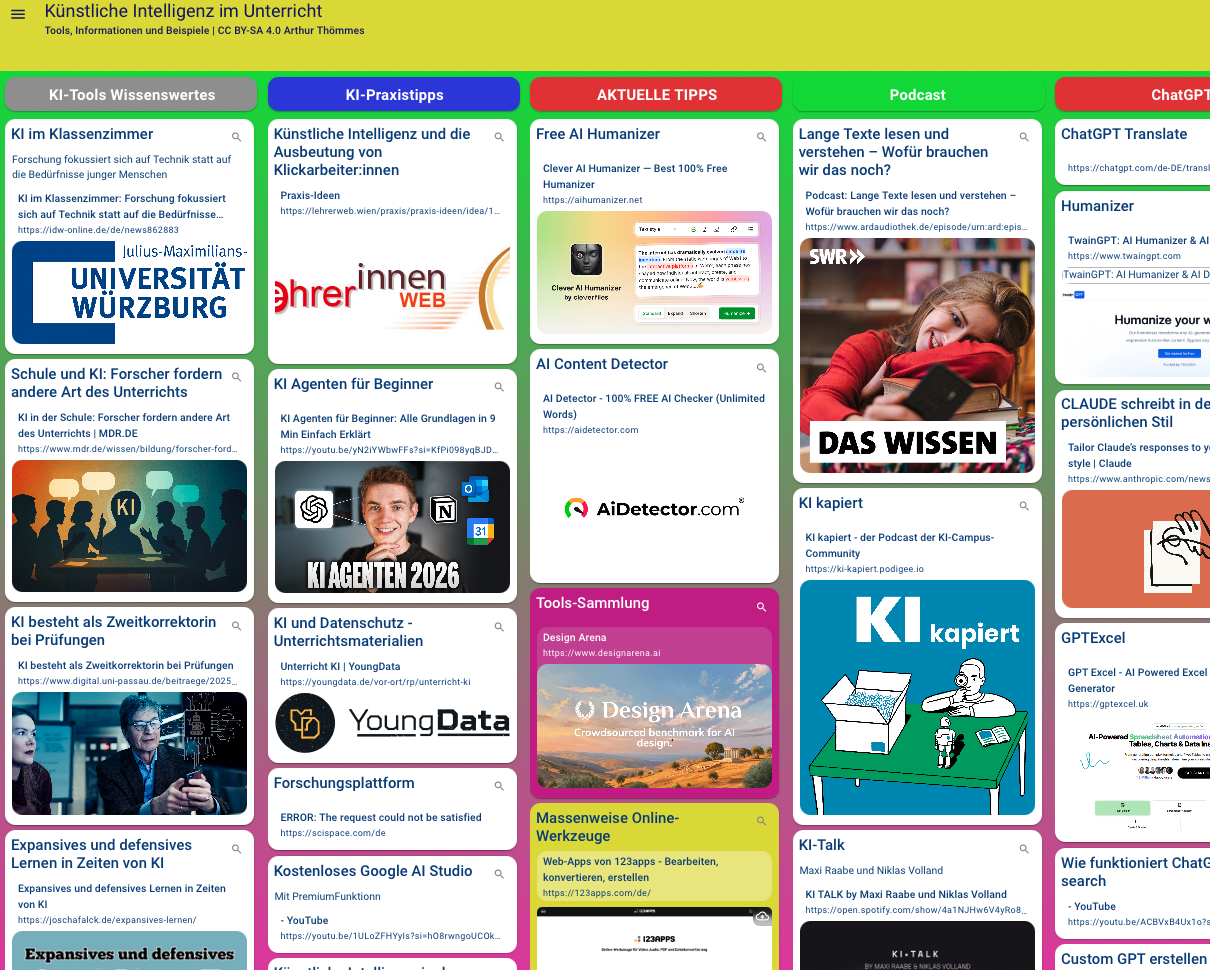Click magnifier on Massenweise Online-Werkzeuge card
1210x970 pixels.
coord(761,821)
